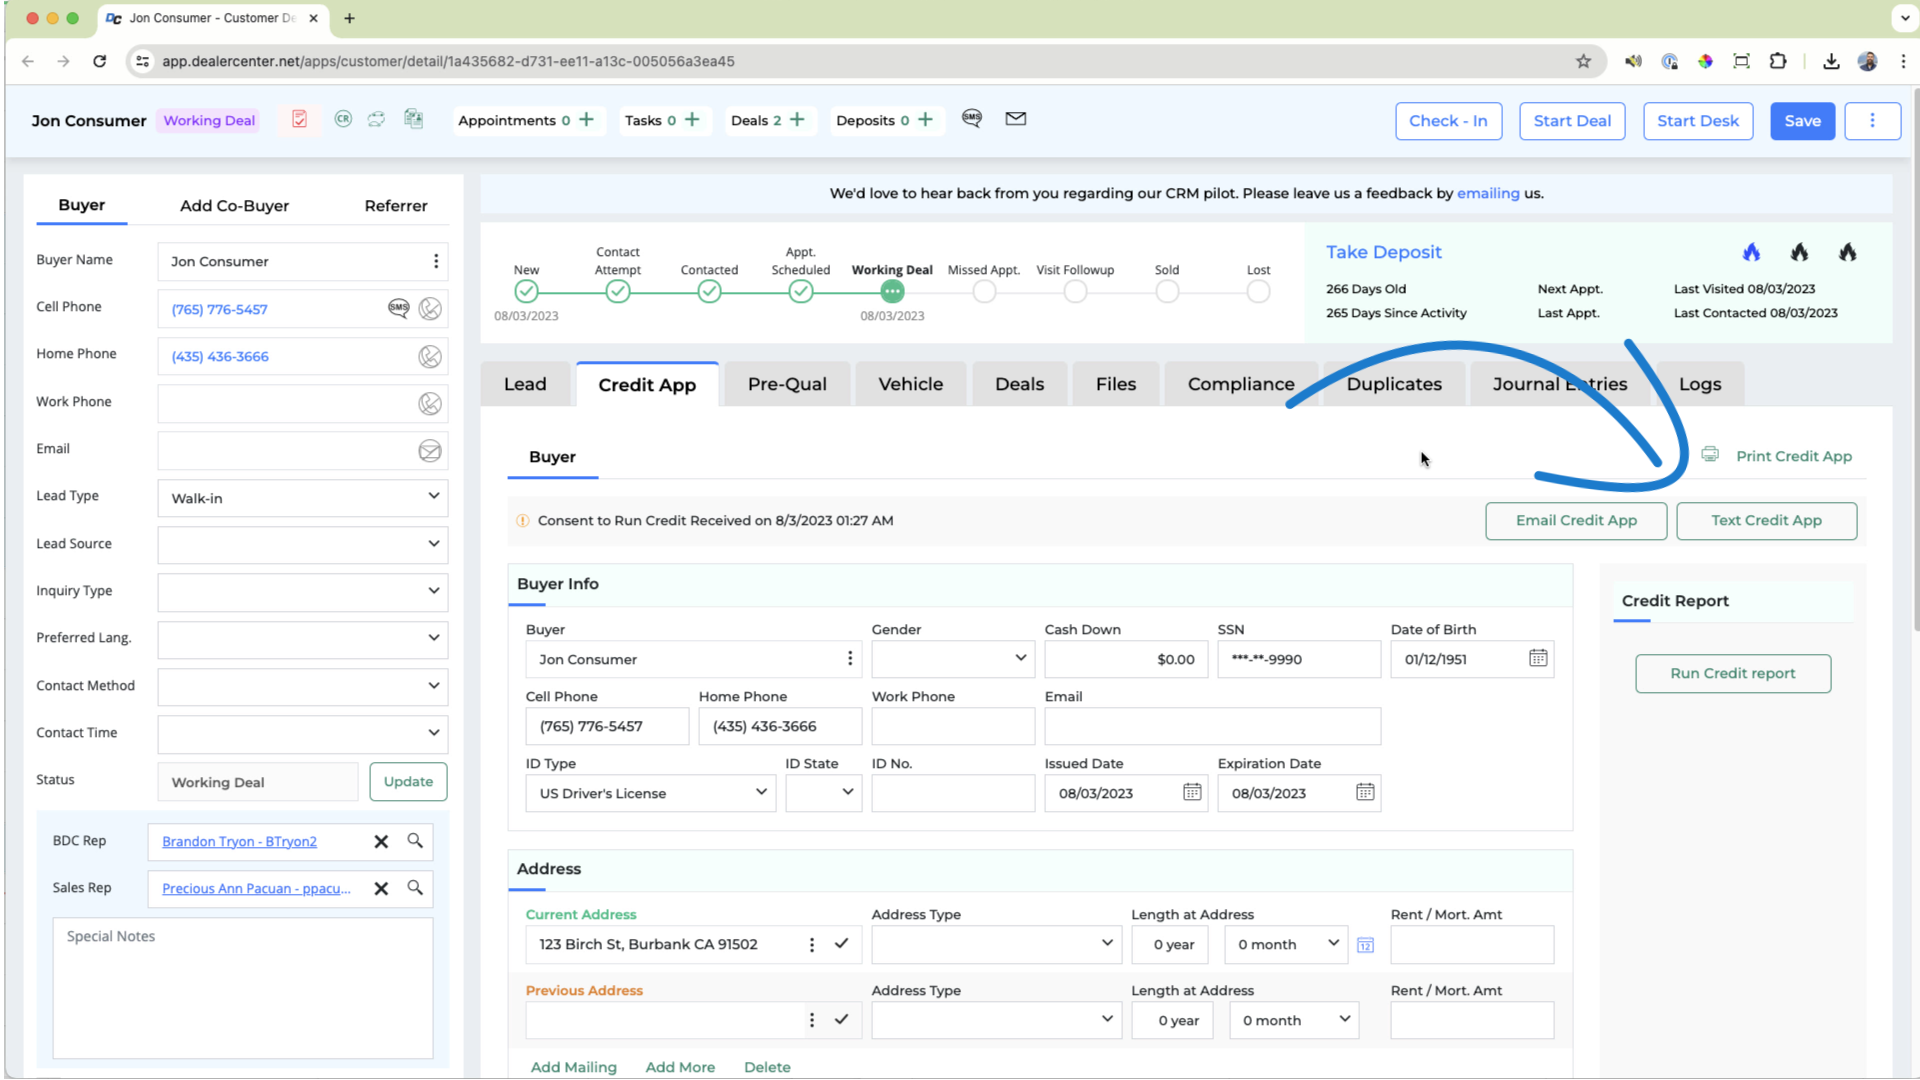
Task: Check the confirmation checkmark beside Current Address
Action: click(x=840, y=943)
